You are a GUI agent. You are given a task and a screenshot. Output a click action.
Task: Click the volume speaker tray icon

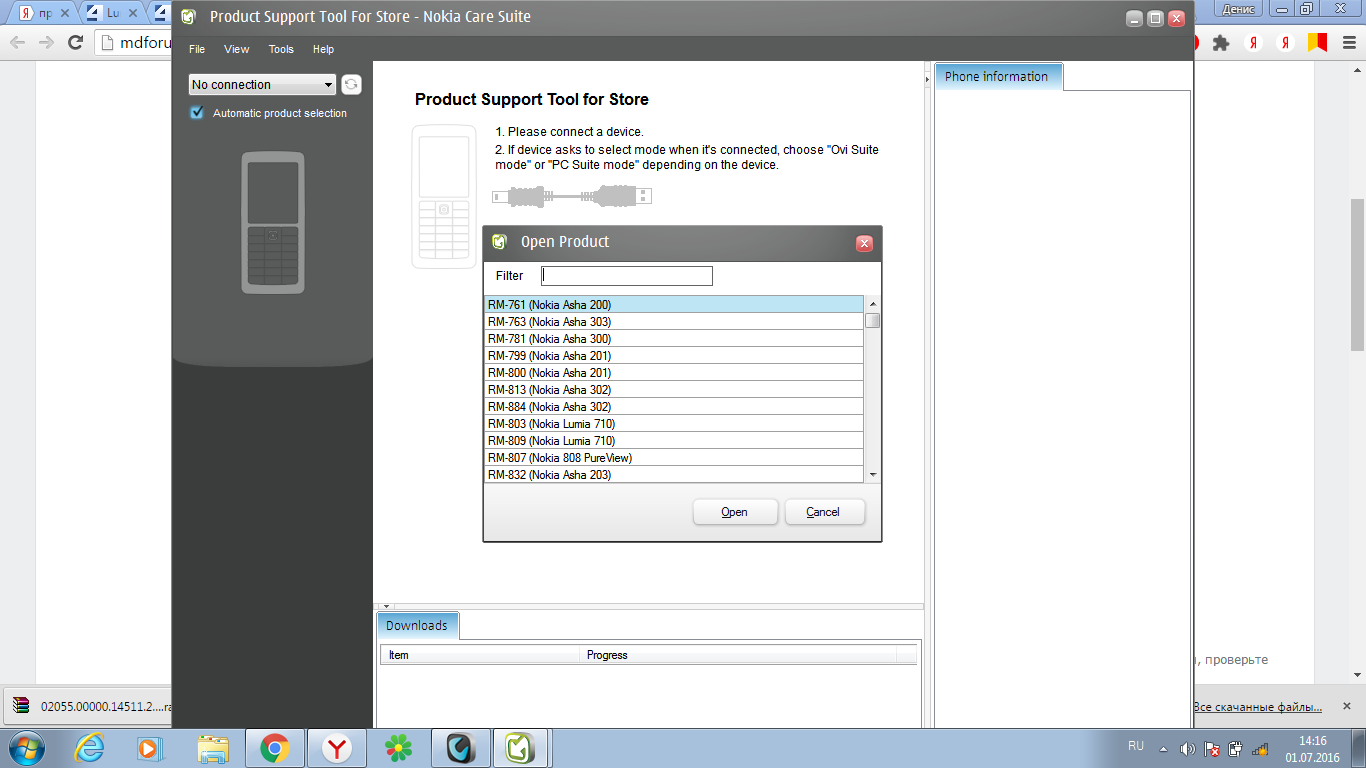pyautogui.click(x=1187, y=748)
